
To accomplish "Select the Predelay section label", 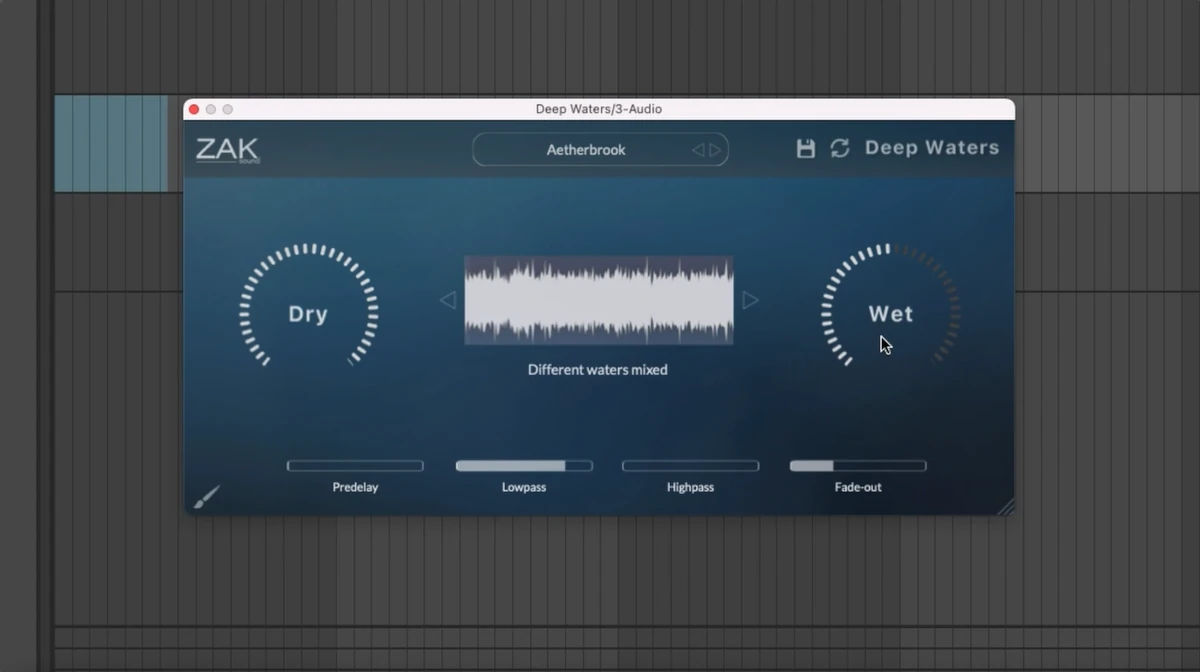I will [x=355, y=487].
